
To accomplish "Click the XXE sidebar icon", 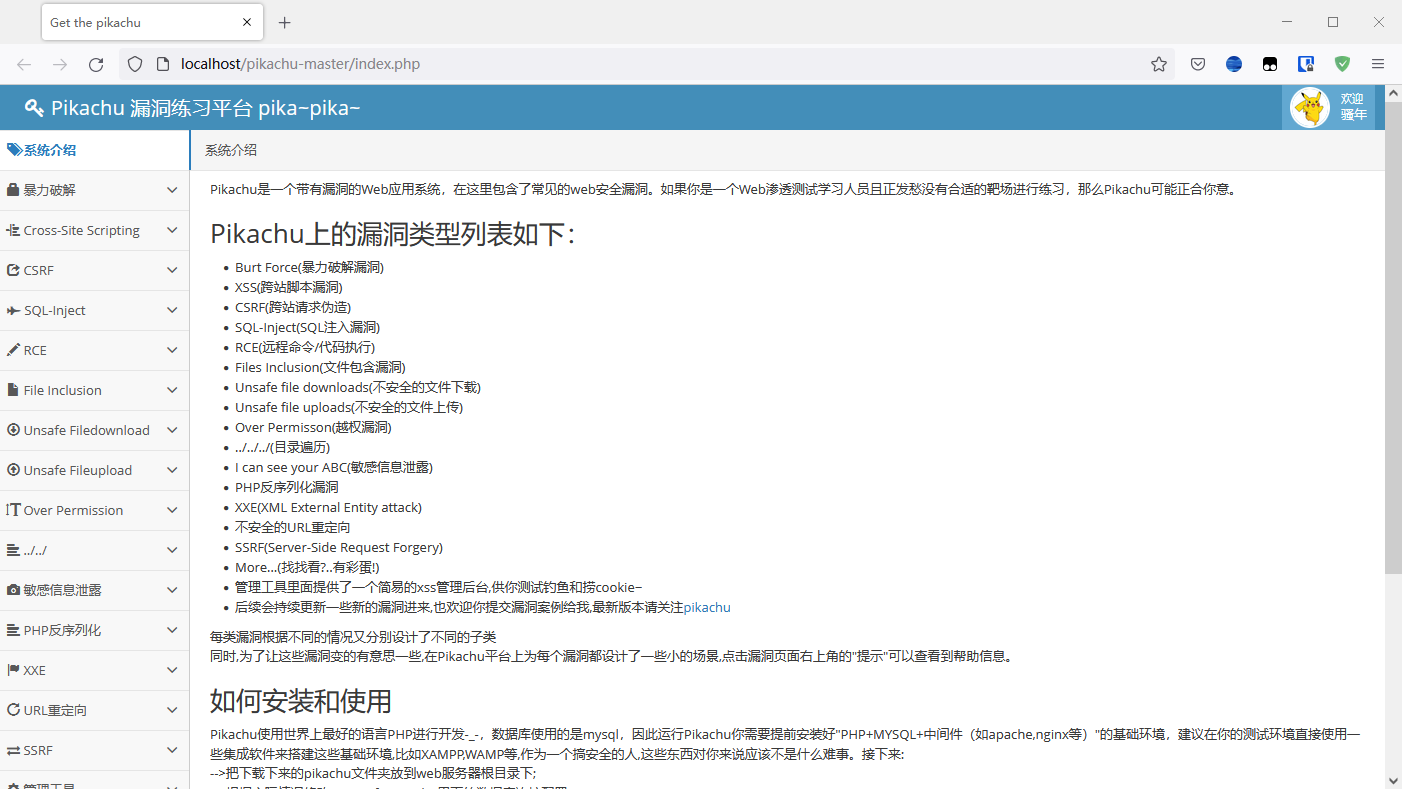I will [x=14, y=670].
